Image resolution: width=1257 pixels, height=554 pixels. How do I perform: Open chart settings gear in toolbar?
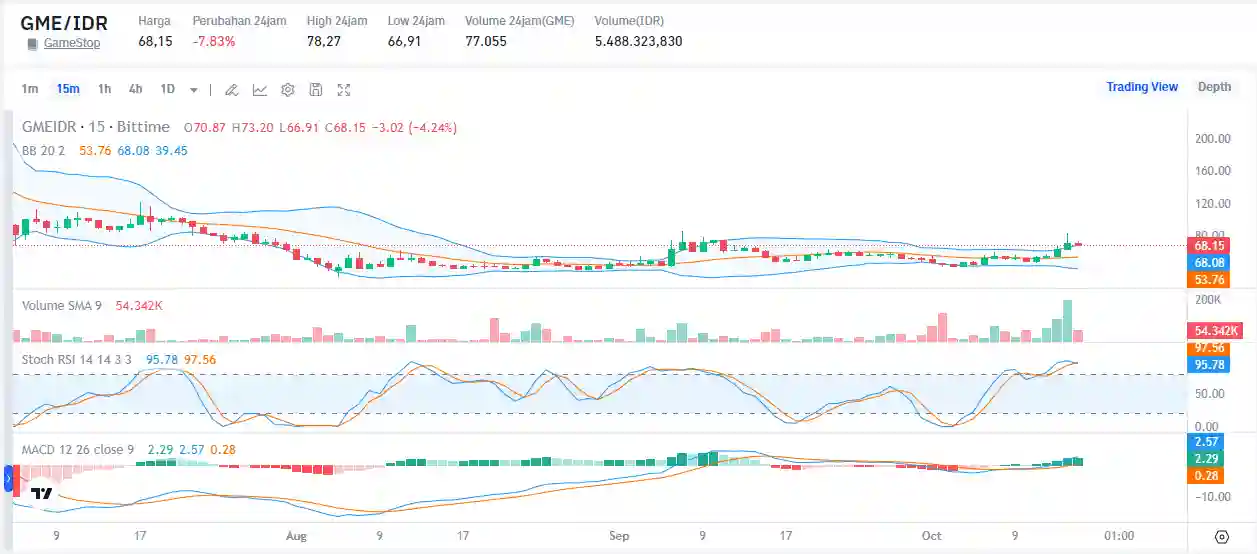tap(288, 89)
